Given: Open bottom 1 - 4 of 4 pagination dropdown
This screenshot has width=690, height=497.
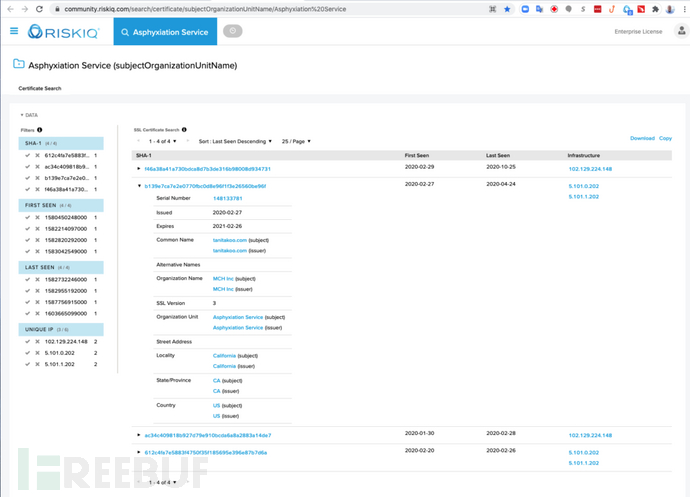Looking at the screenshot, I should [162, 482].
